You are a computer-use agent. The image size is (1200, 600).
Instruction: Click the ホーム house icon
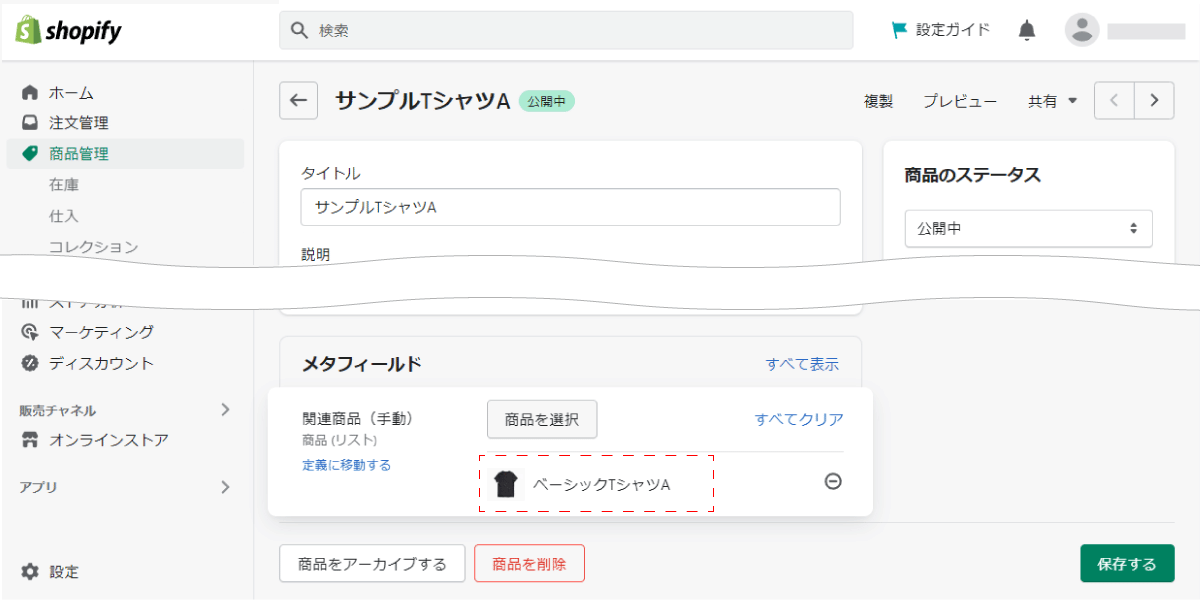(30, 92)
